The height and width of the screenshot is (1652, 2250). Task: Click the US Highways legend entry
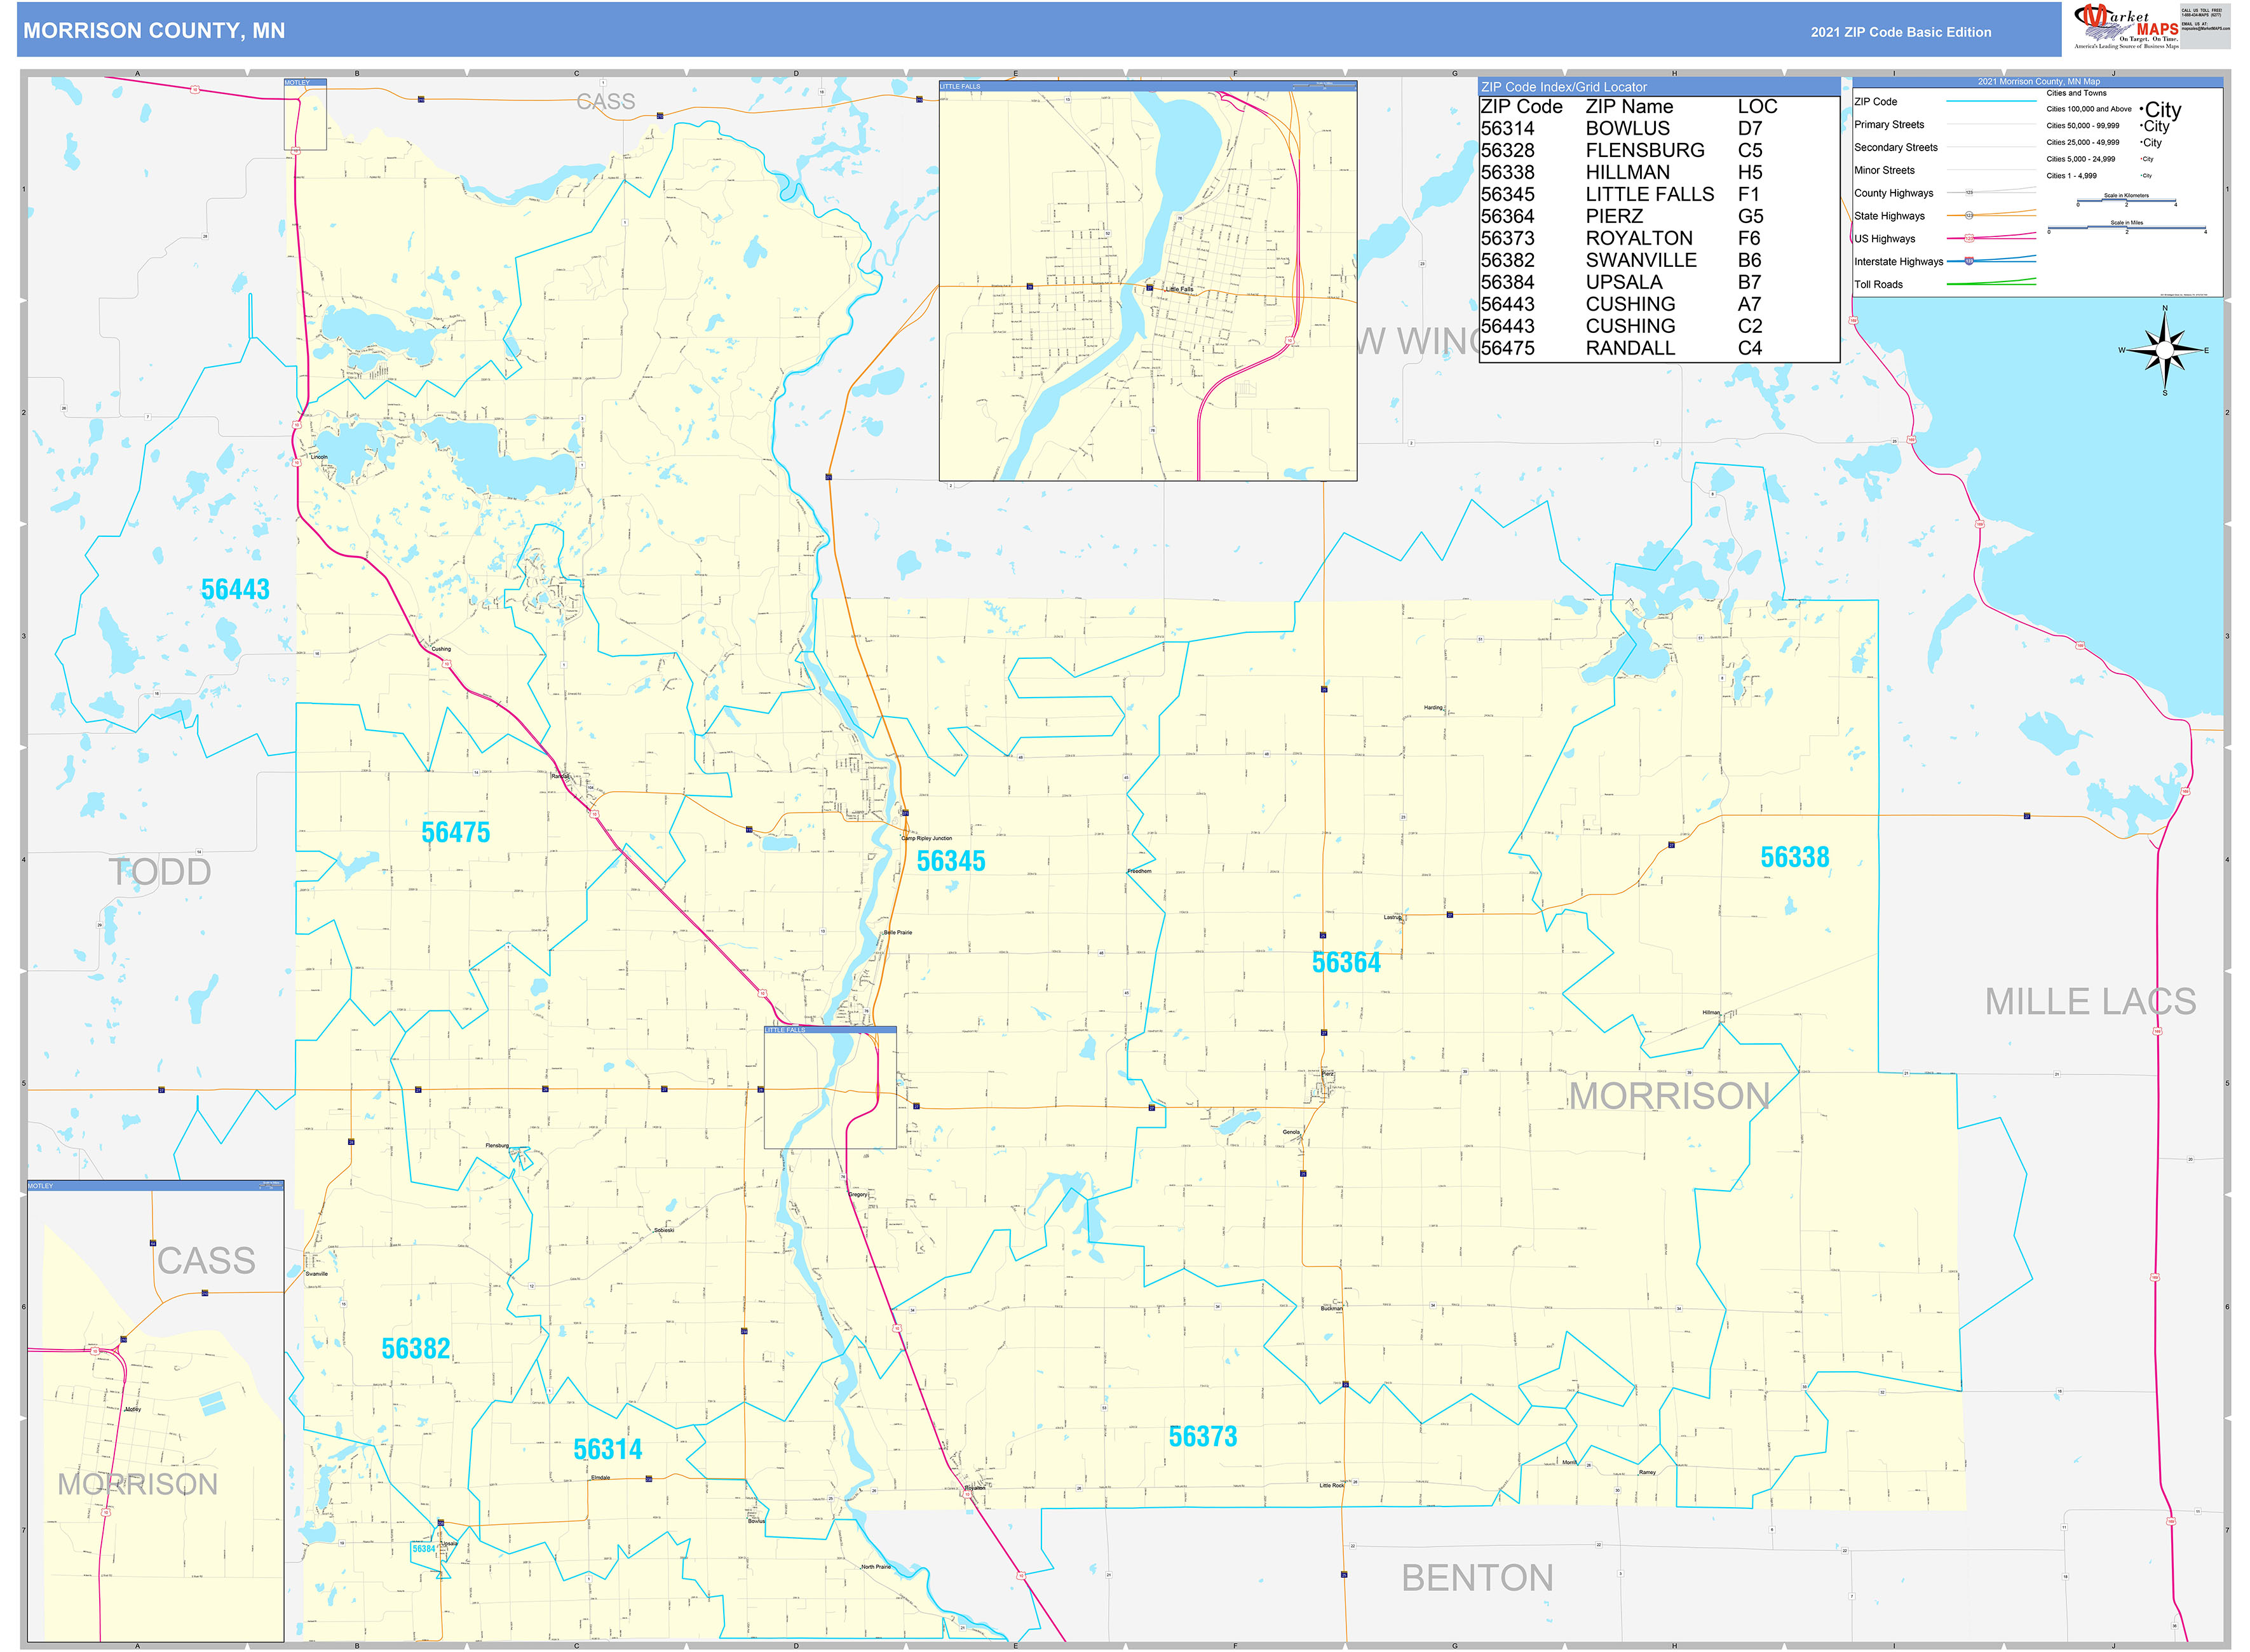tap(1884, 239)
